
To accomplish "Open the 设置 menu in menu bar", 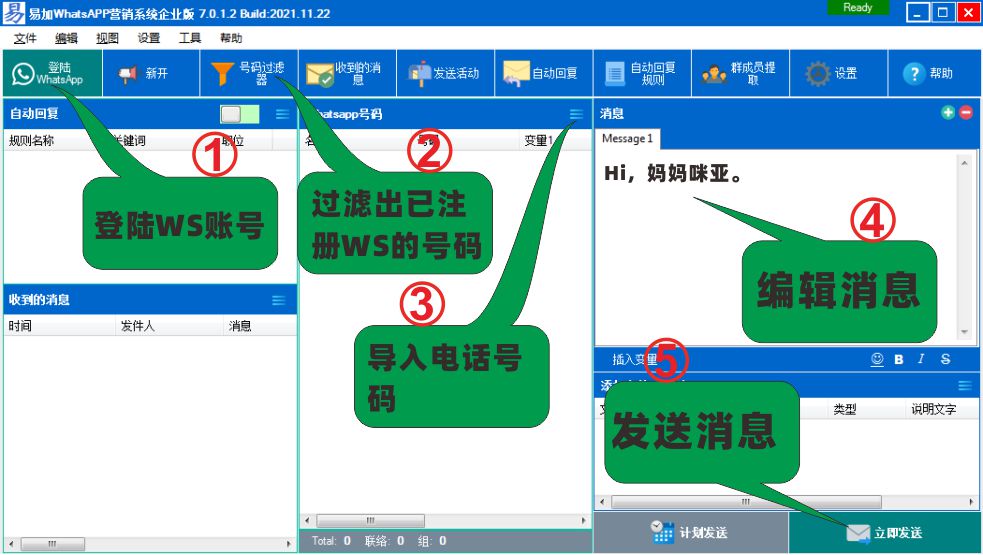I will [149, 38].
